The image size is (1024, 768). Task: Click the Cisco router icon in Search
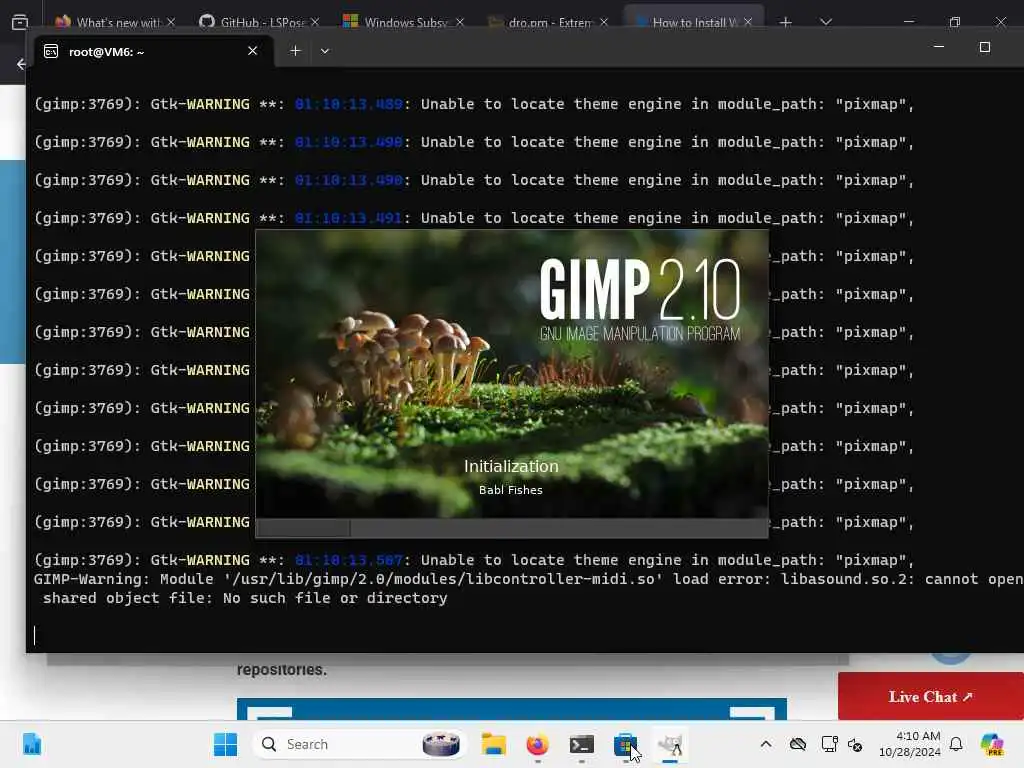click(x=441, y=744)
